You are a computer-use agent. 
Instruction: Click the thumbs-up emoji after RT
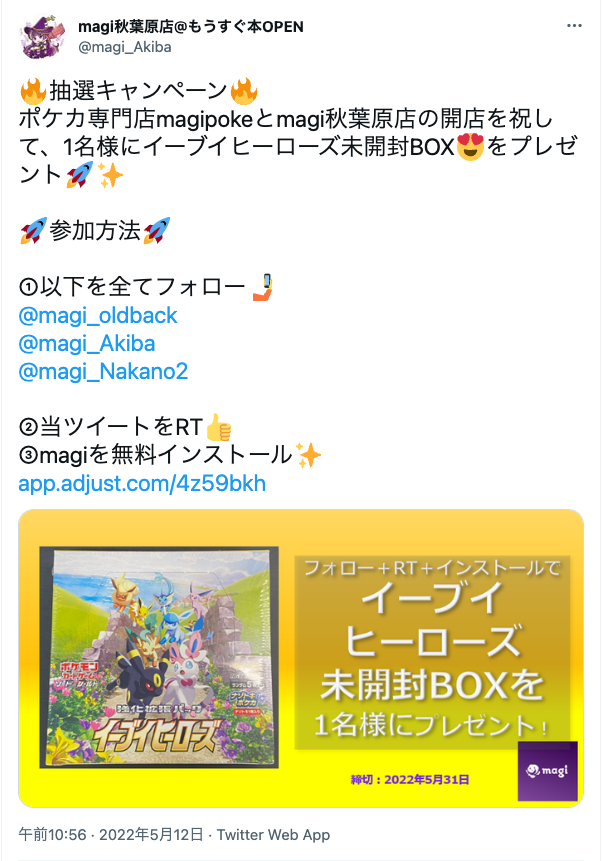pyautogui.click(x=219, y=427)
